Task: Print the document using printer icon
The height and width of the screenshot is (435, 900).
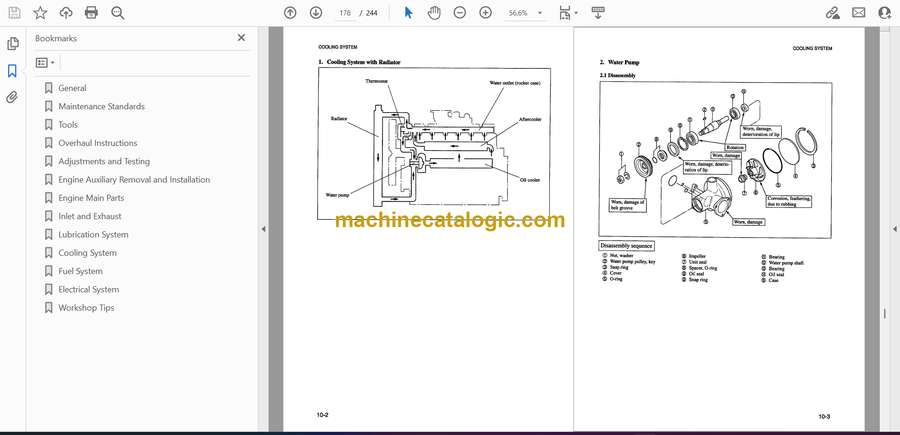Action: coord(92,13)
